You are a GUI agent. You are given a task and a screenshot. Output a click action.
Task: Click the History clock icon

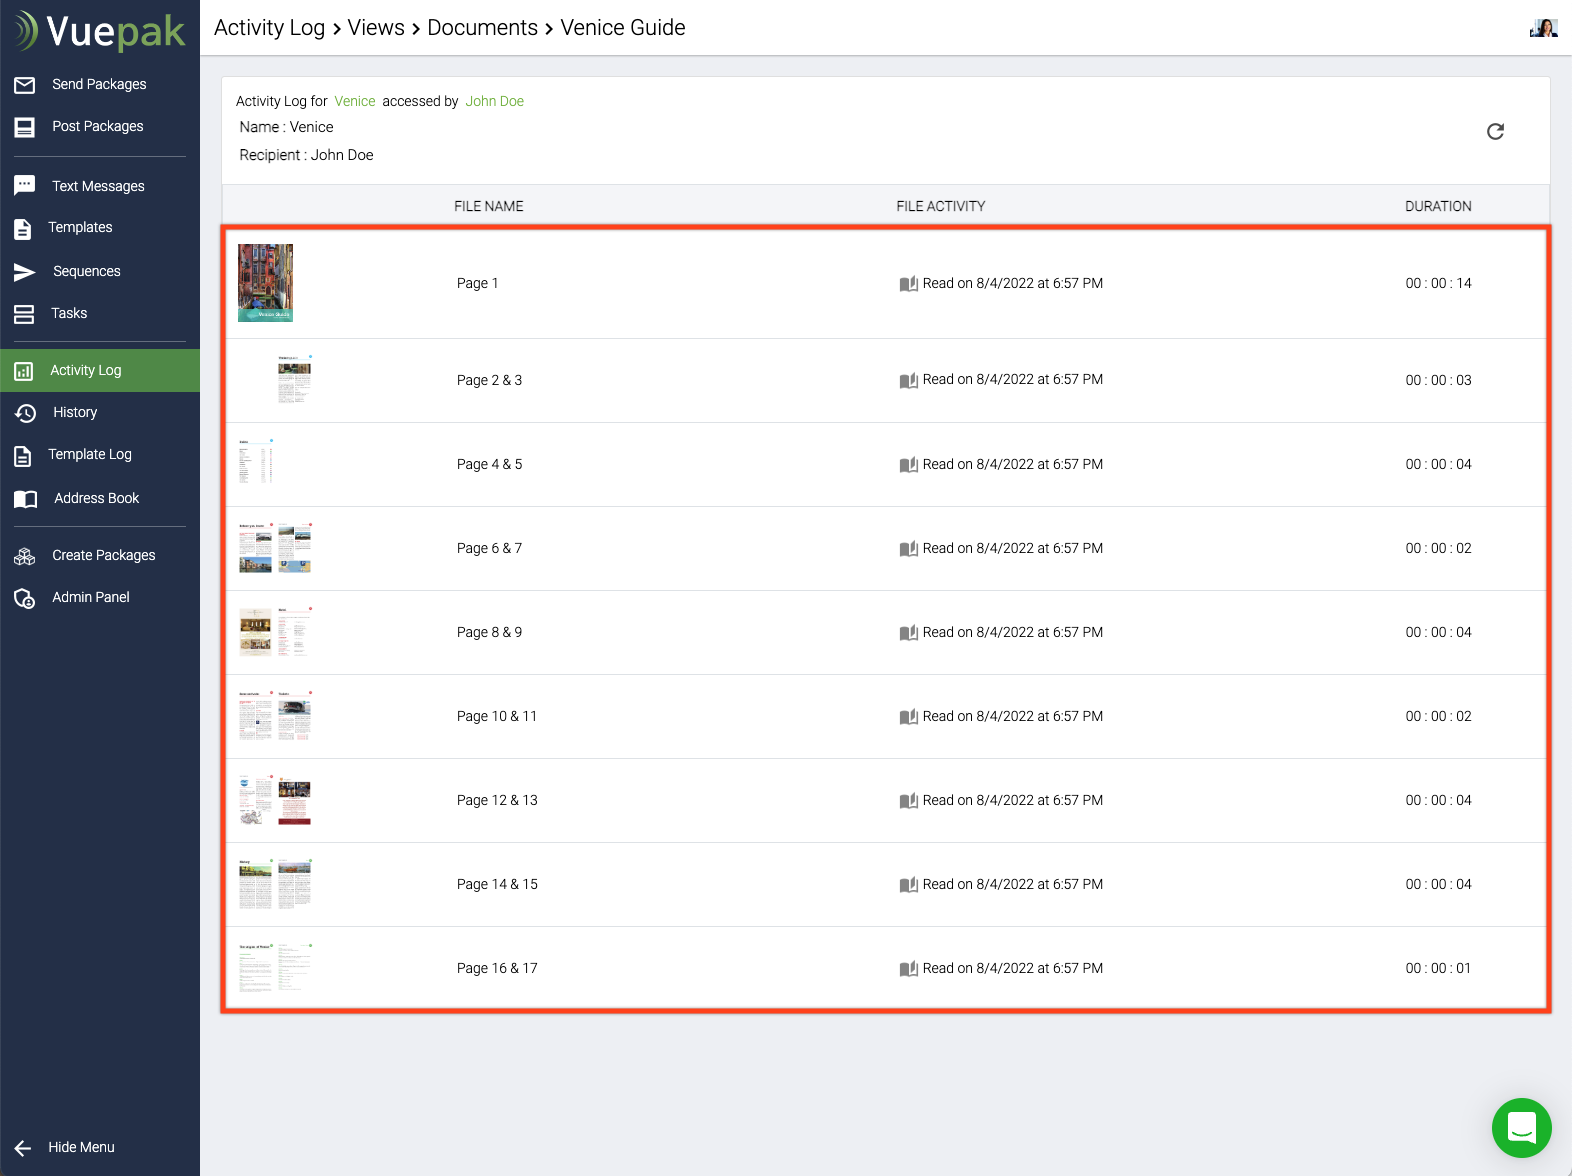tap(26, 413)
